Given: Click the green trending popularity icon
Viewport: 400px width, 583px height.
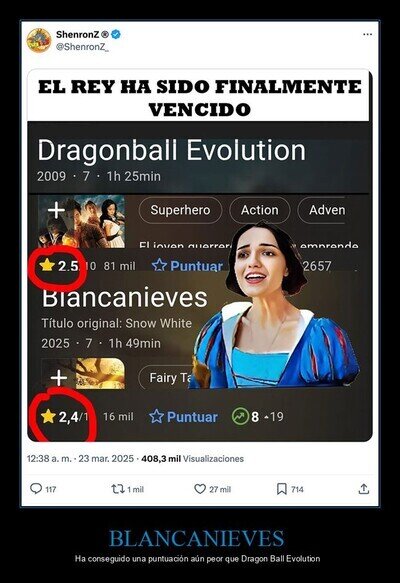Looking at the screenshot, I should point(240,416).
